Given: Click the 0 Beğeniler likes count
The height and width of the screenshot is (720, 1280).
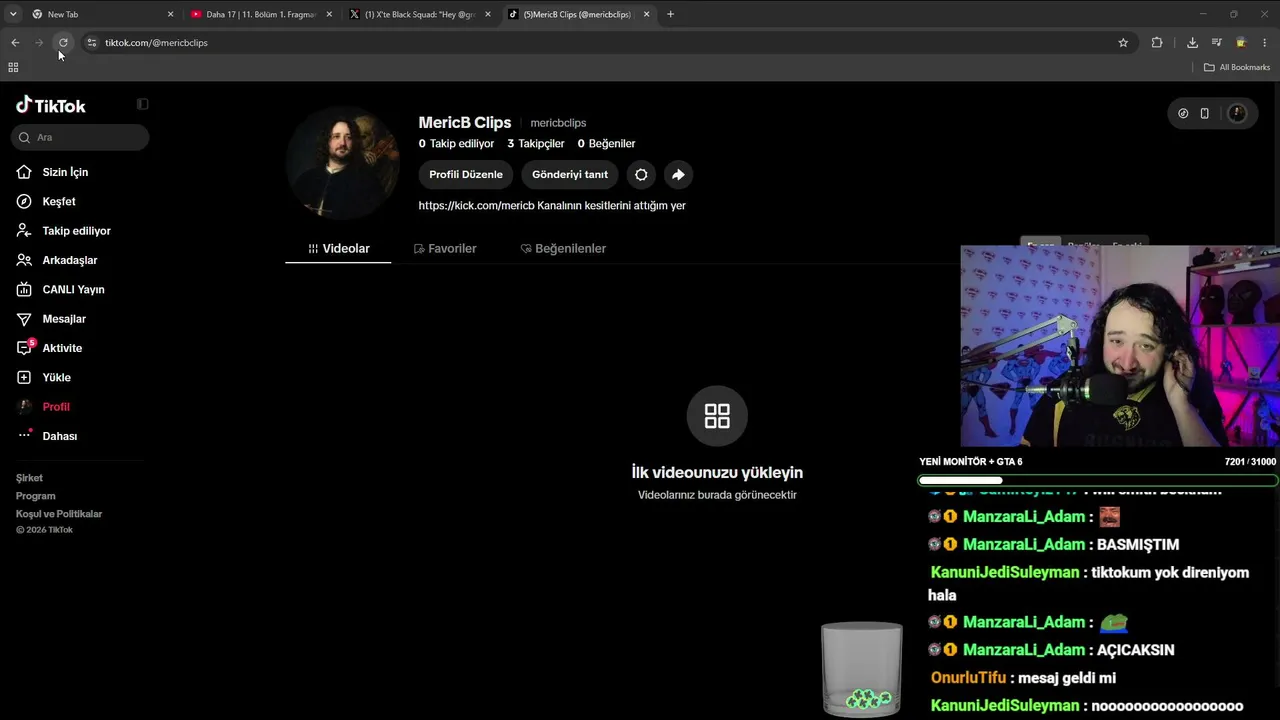Looking at the screenshot, I should 606,144.
